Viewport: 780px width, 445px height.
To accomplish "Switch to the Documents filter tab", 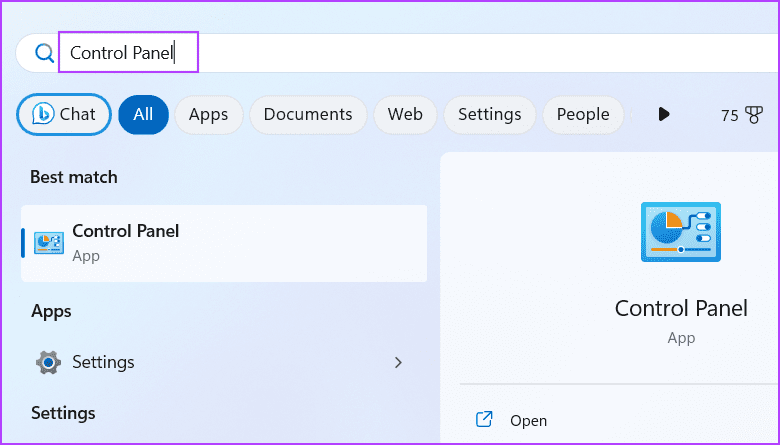I will 308,115.
